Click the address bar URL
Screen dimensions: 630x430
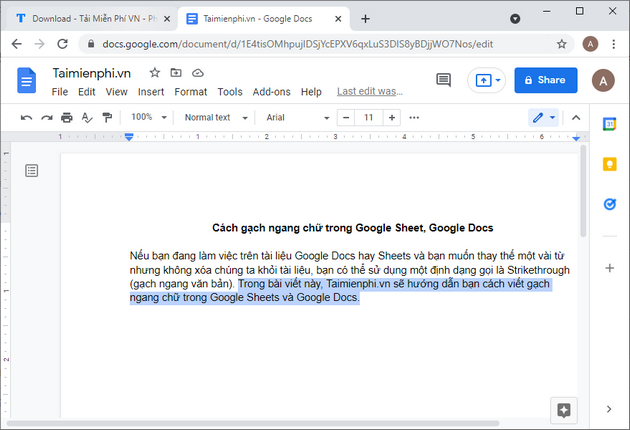click(298, 44)
